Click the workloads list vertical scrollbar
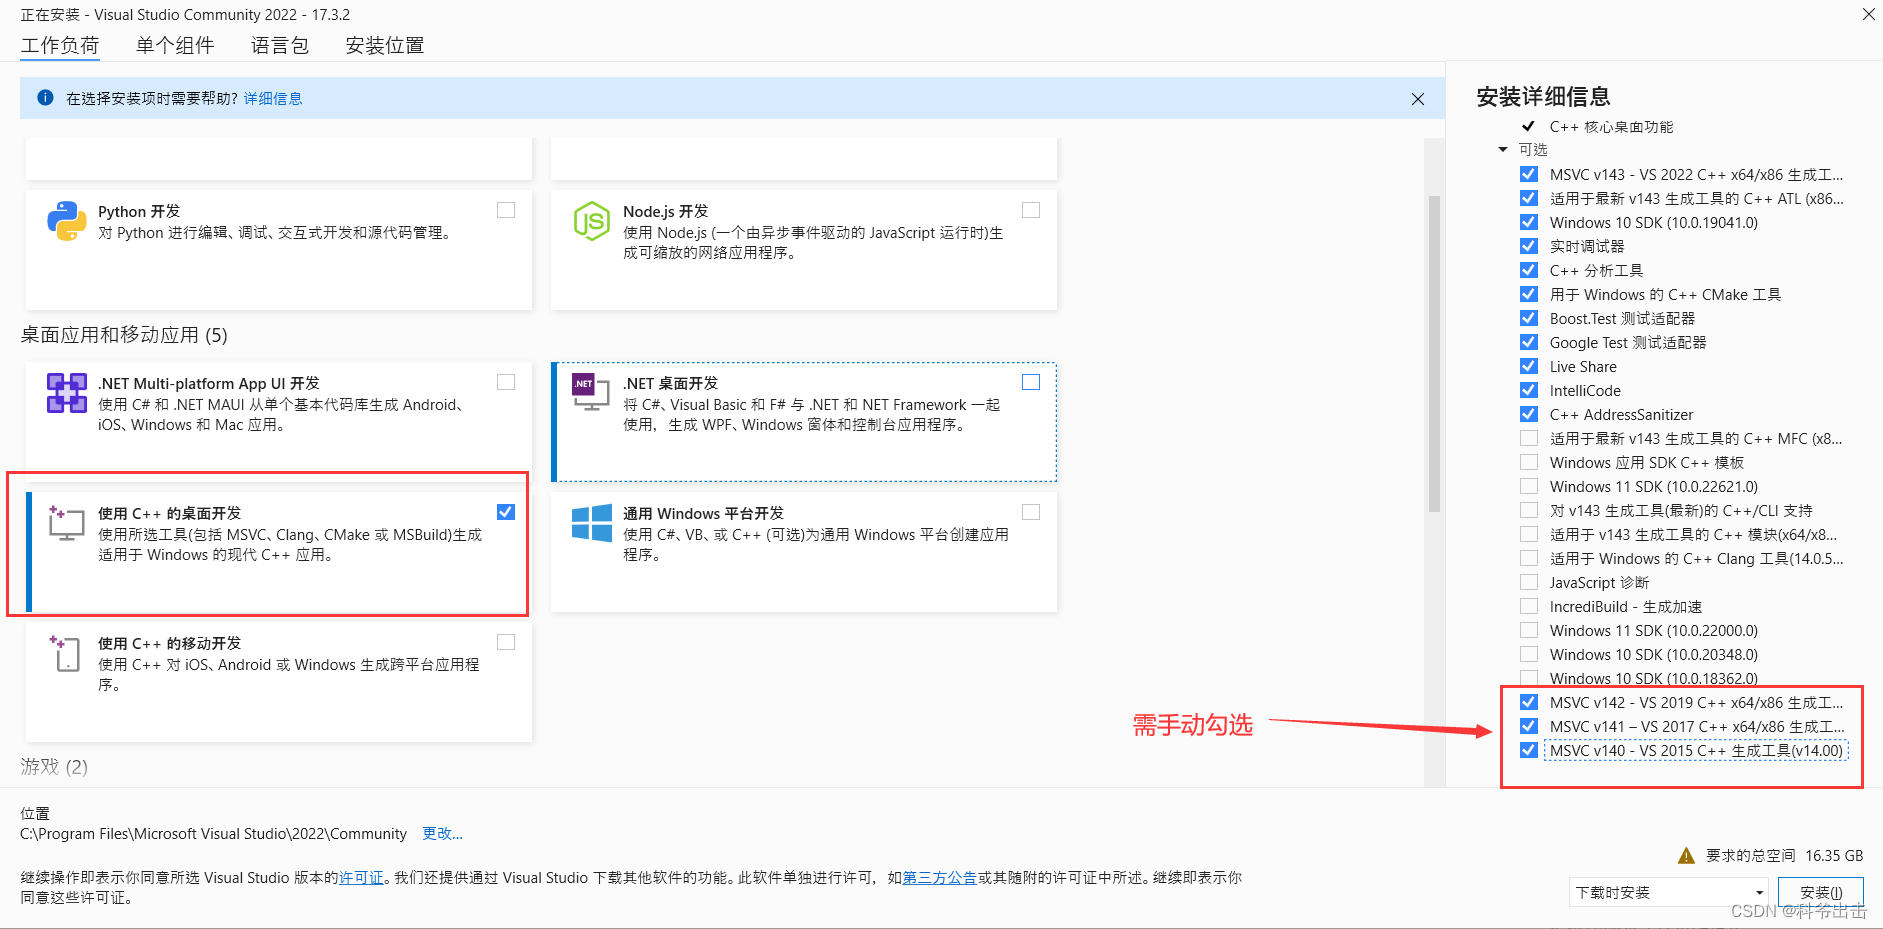Screen dimensions: 1883x929 (x=1434, y=353)
